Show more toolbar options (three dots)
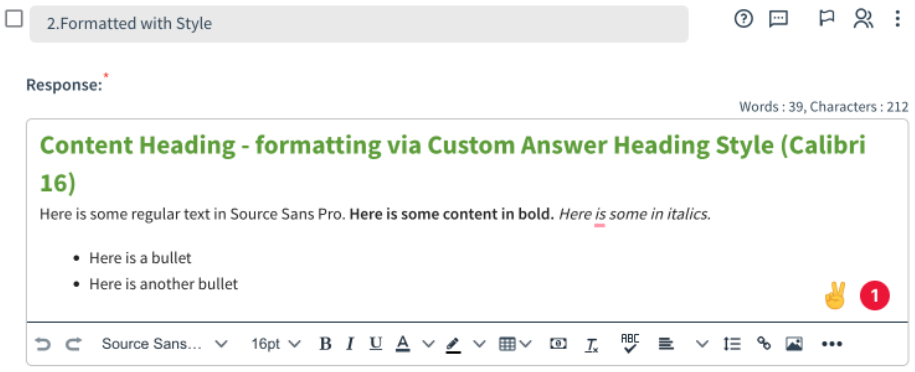Screen dimensions: 915x372 point(832,344)
